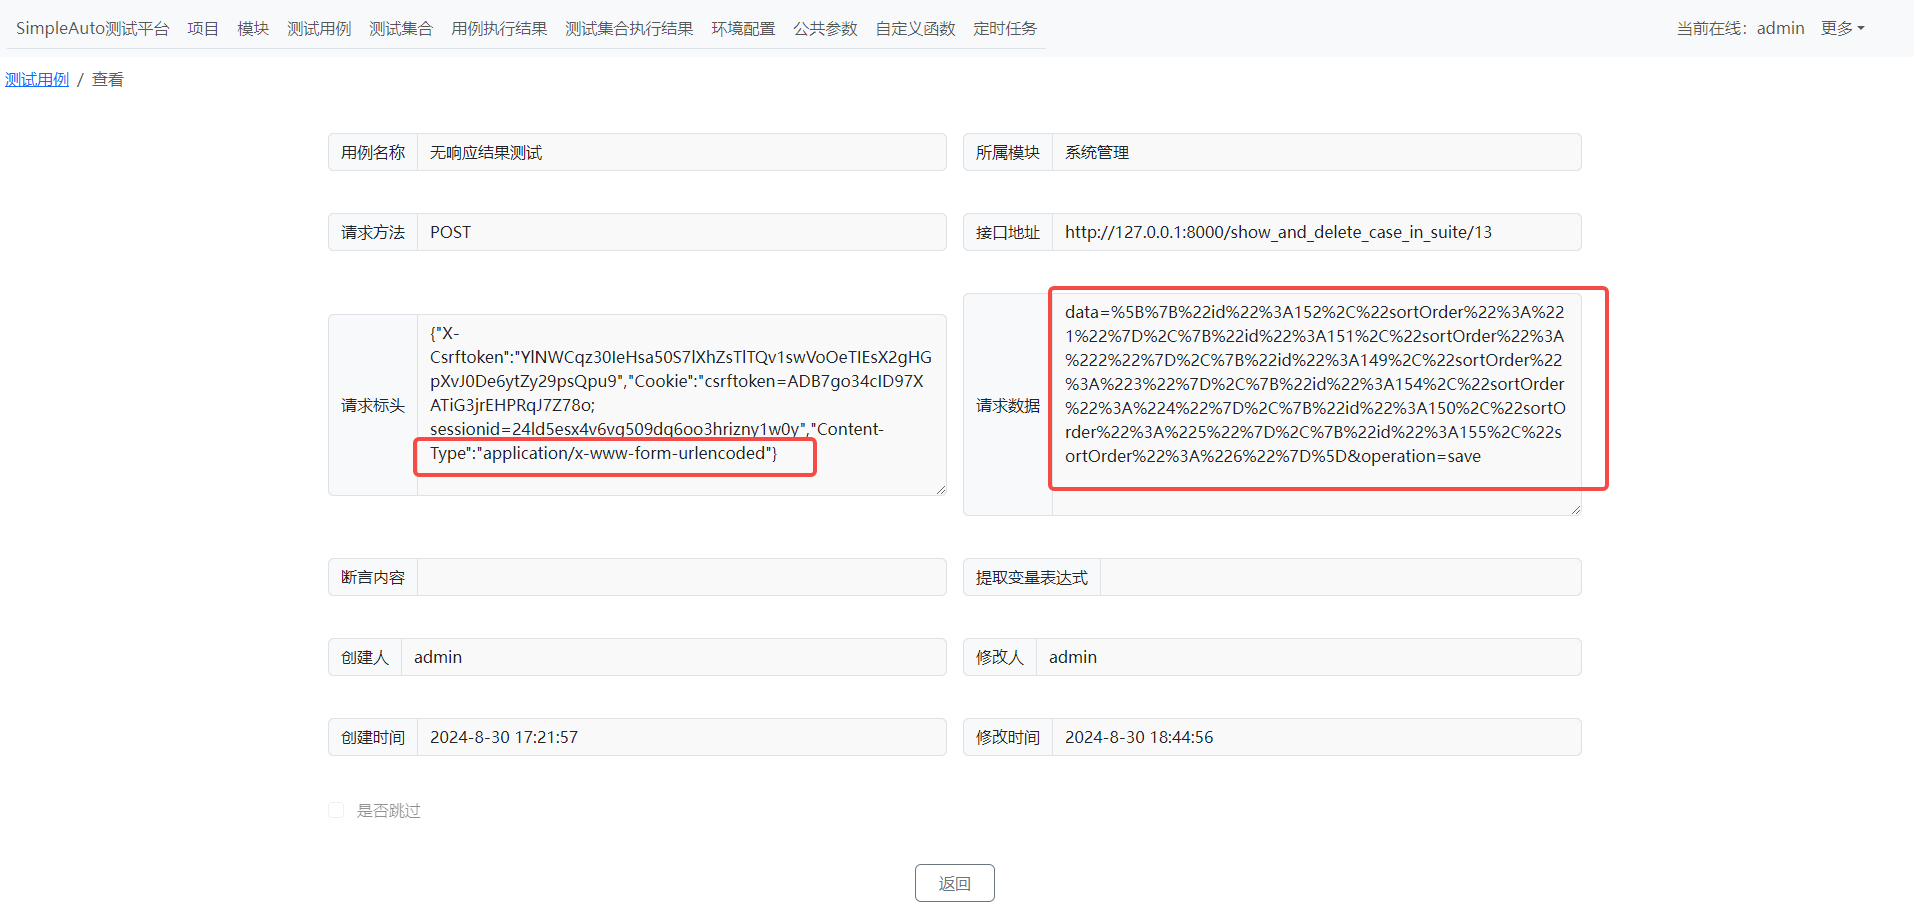
Task: Open the 定时任务 scheduler page
Action: [x=1004, y=28]
